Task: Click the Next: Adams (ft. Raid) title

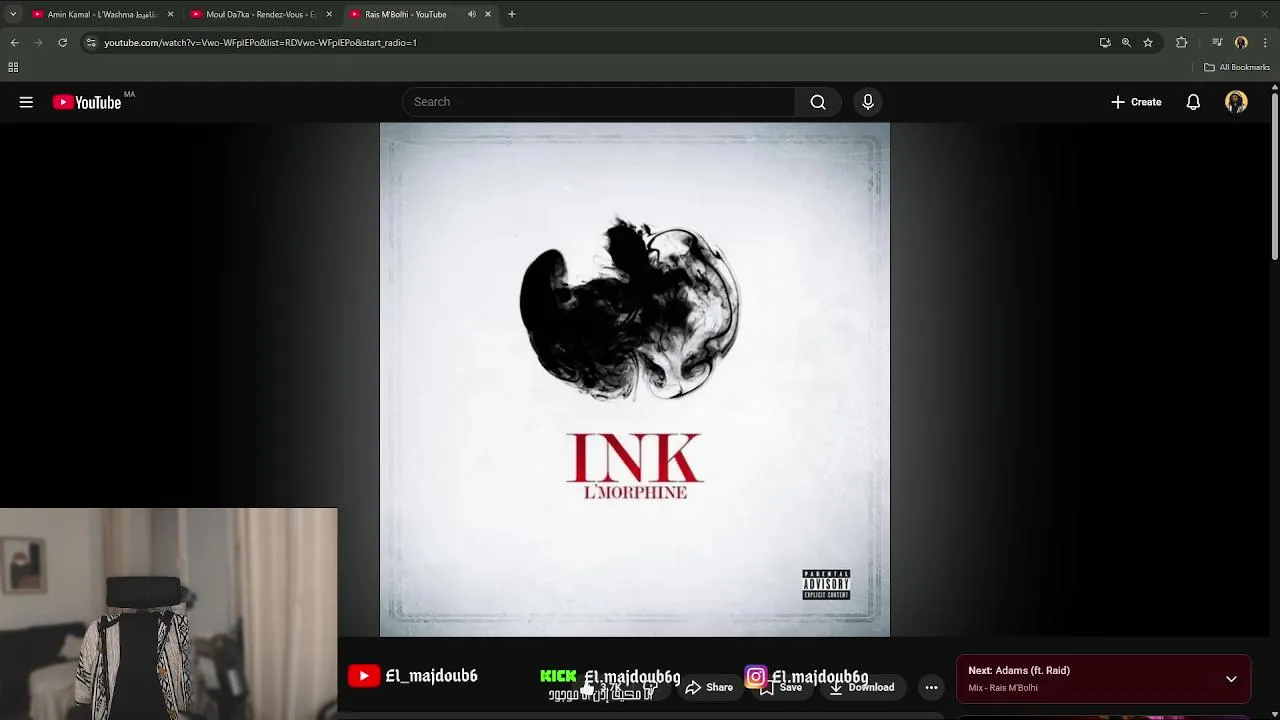Action: click(1019, 670)
